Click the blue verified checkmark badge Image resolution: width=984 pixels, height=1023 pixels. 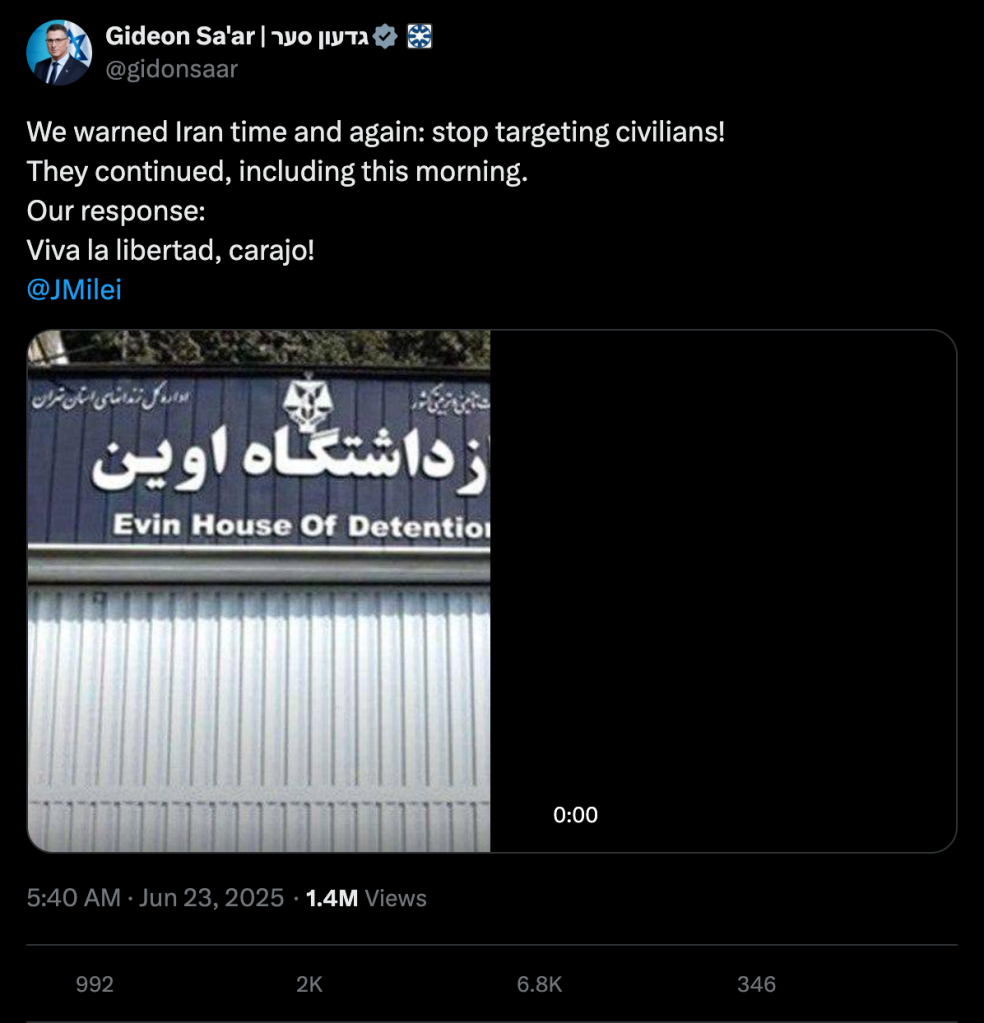386,38
